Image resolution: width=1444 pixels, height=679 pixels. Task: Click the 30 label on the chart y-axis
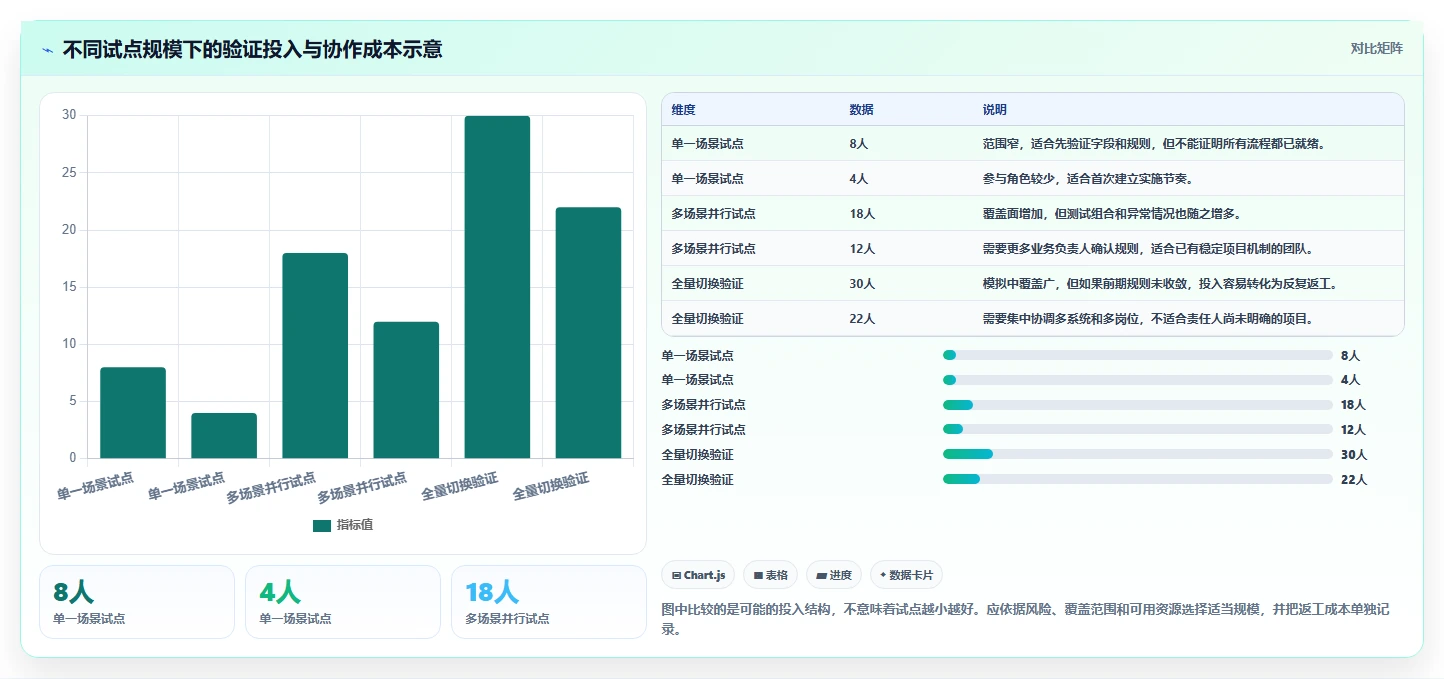pos(69,115)
